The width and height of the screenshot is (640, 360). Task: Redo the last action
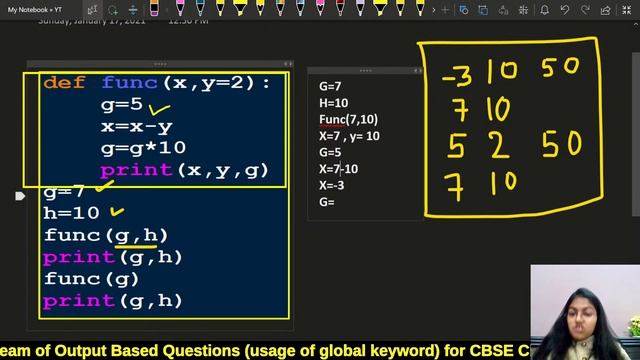[x=585, y=10]
